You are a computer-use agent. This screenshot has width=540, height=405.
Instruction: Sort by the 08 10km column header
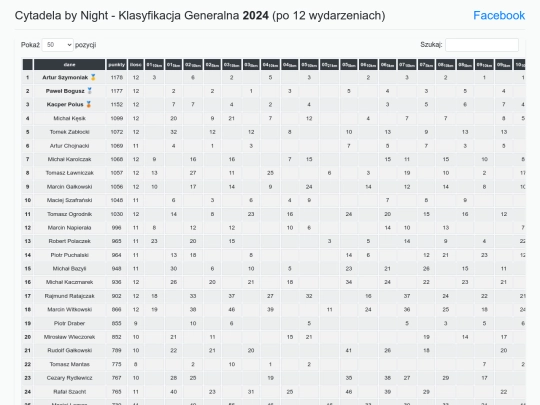[x=446, y=65]
